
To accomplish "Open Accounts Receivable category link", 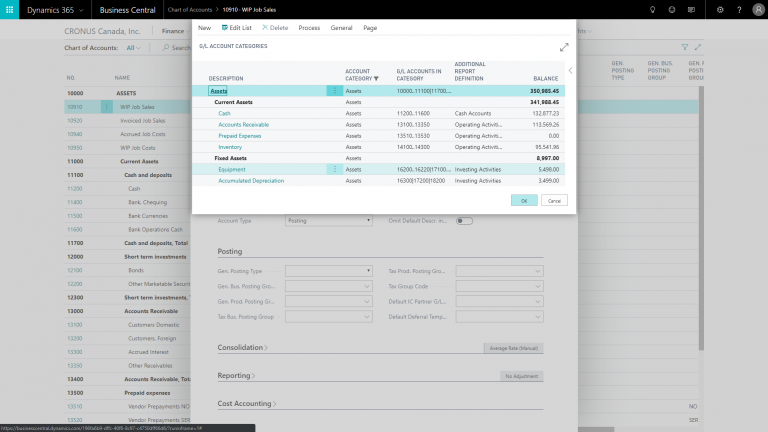I will click(243, 124).
